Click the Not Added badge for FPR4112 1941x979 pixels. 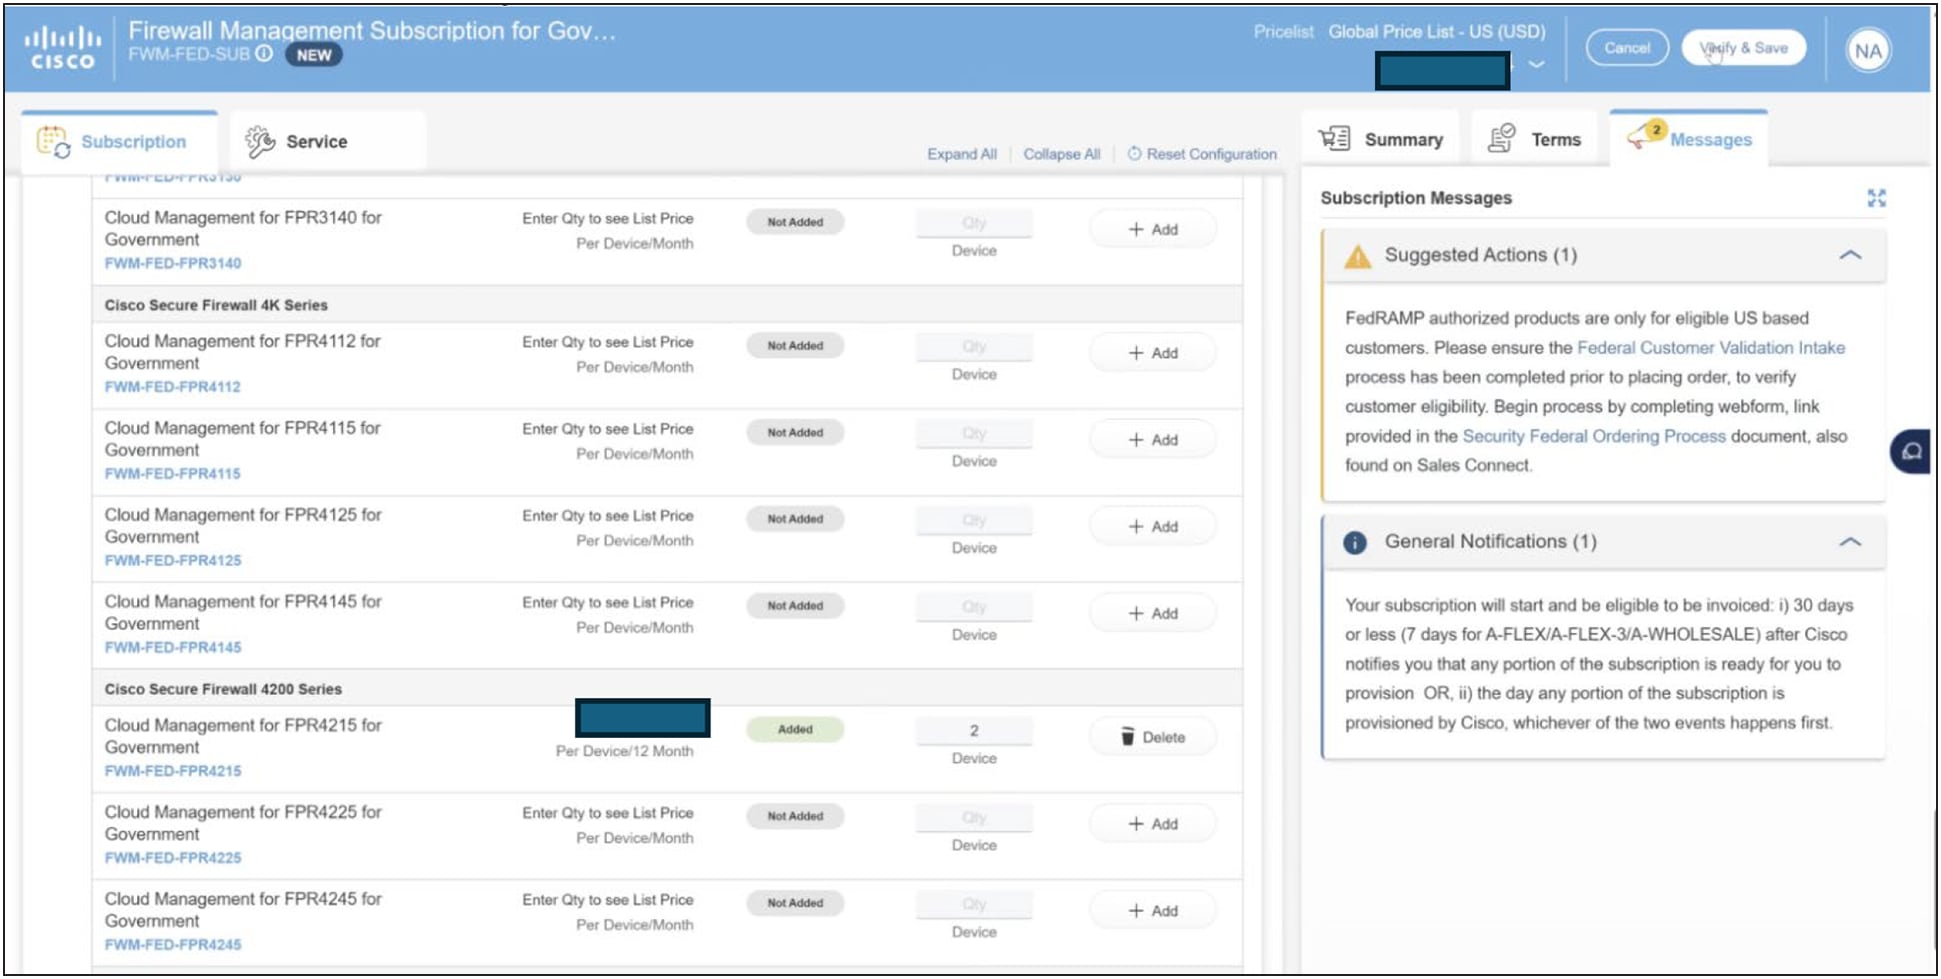point(795,346)
